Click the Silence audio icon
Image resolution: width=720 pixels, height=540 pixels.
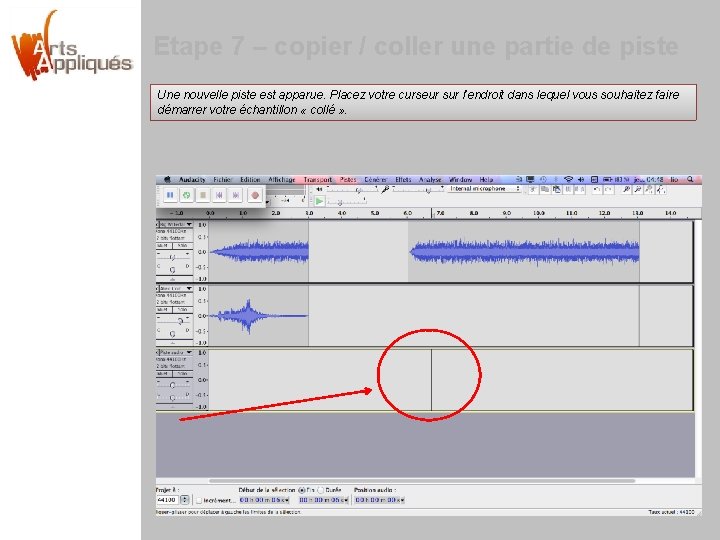(x=580, y=189)
